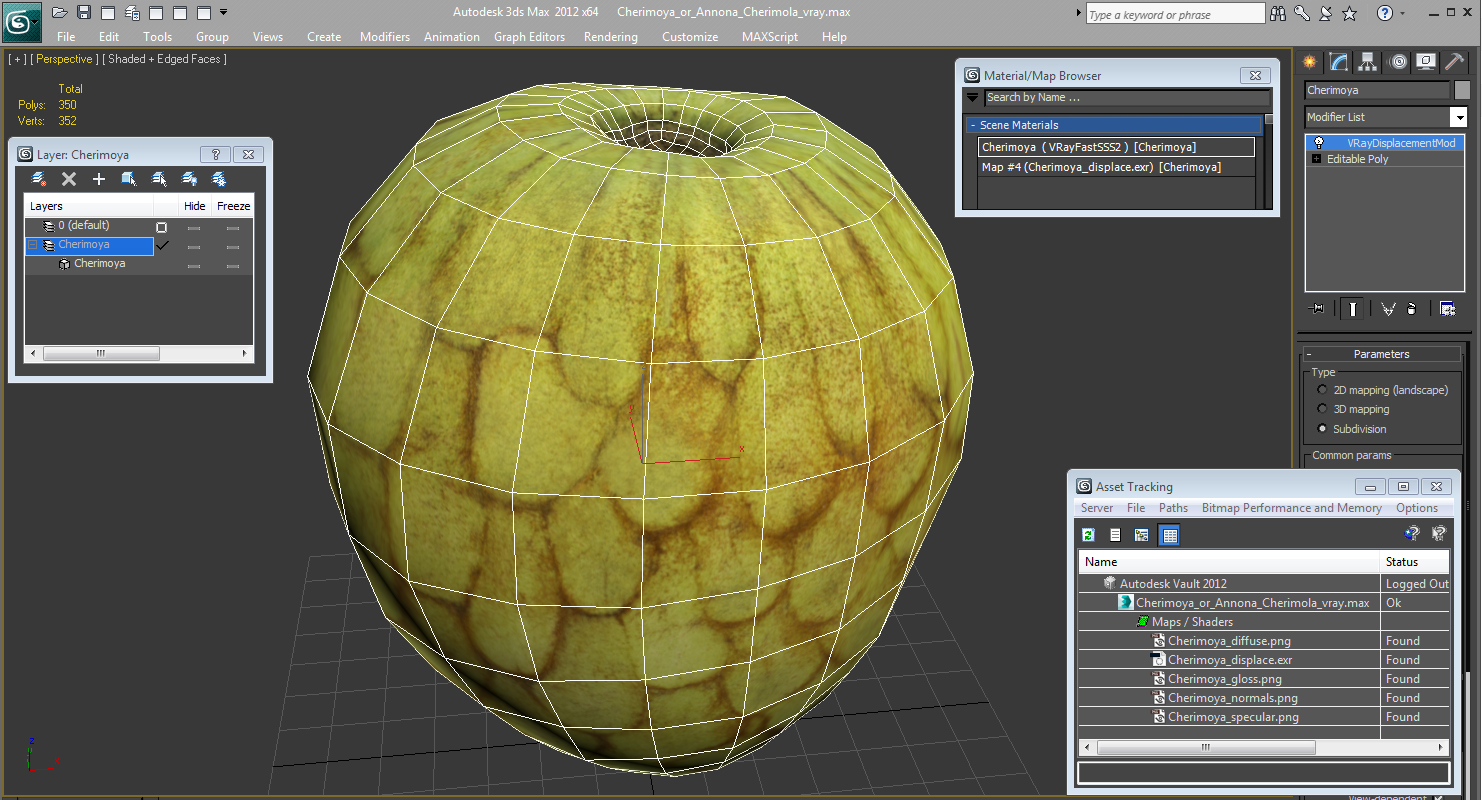Viewport: 1482px width, 800px height.
Task: Open the quick access toolbar dropdown arrow
Action: point(223,13)
